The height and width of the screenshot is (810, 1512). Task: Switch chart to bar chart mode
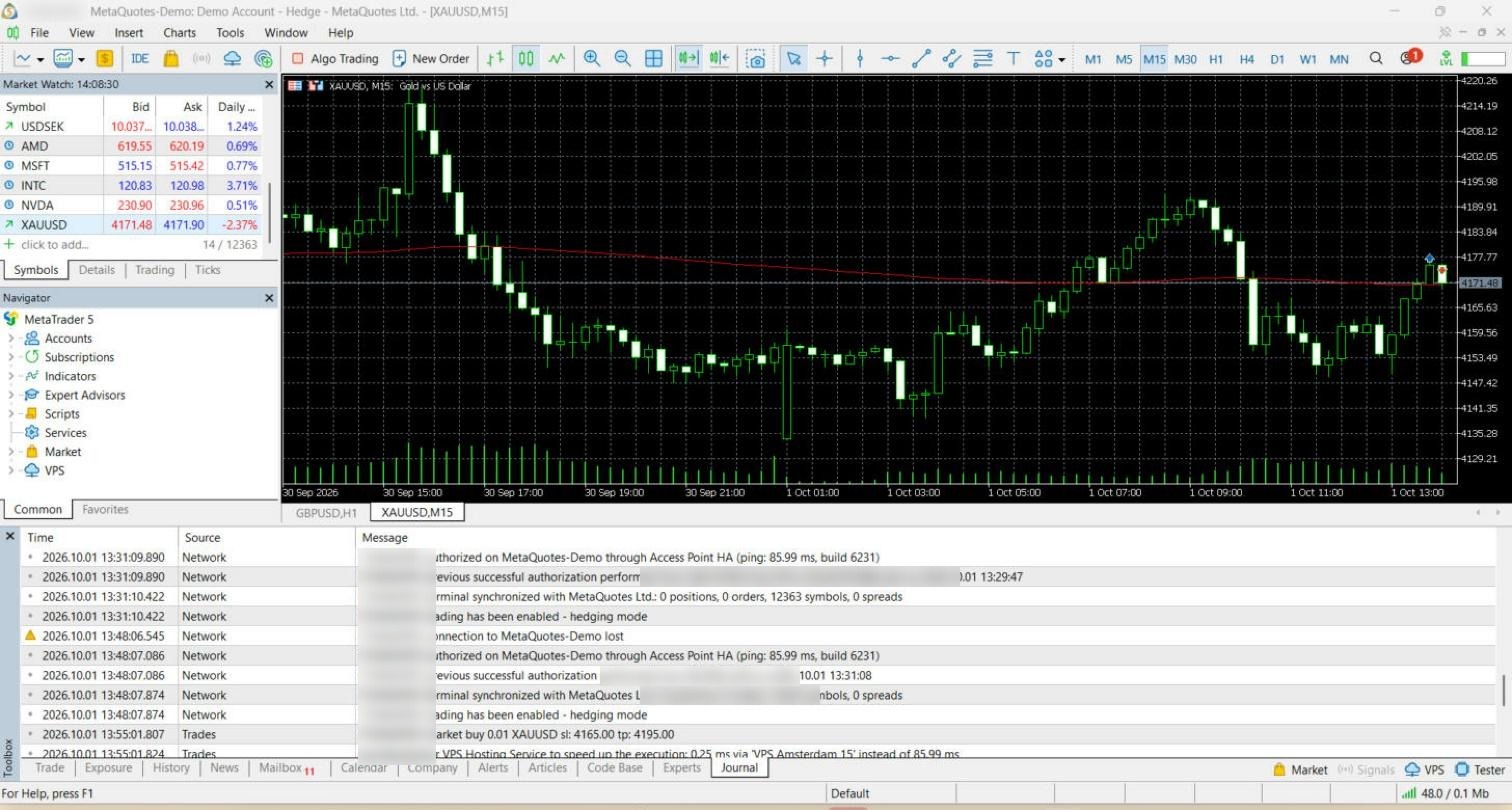[495, 58]
